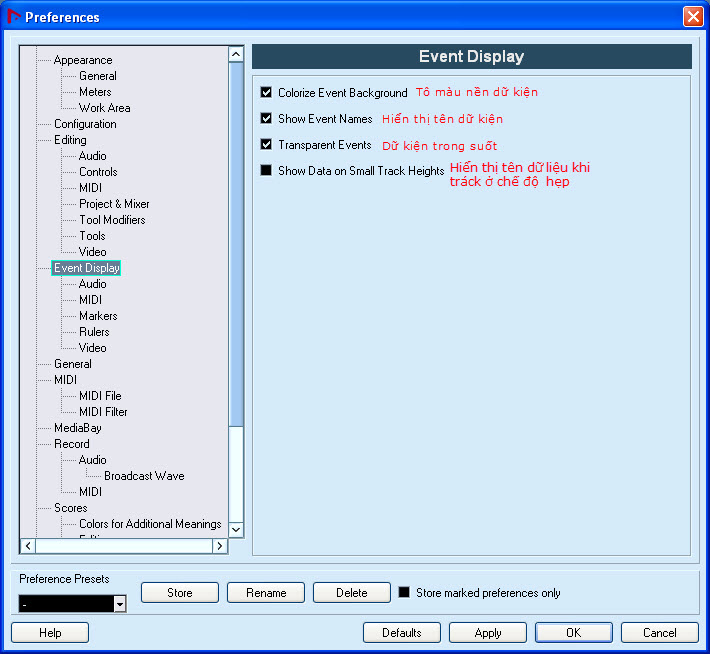The height and width of the screenshot is (654, 710).
Task: Open Broadcast Wave page
Action: tap(144, 476)
